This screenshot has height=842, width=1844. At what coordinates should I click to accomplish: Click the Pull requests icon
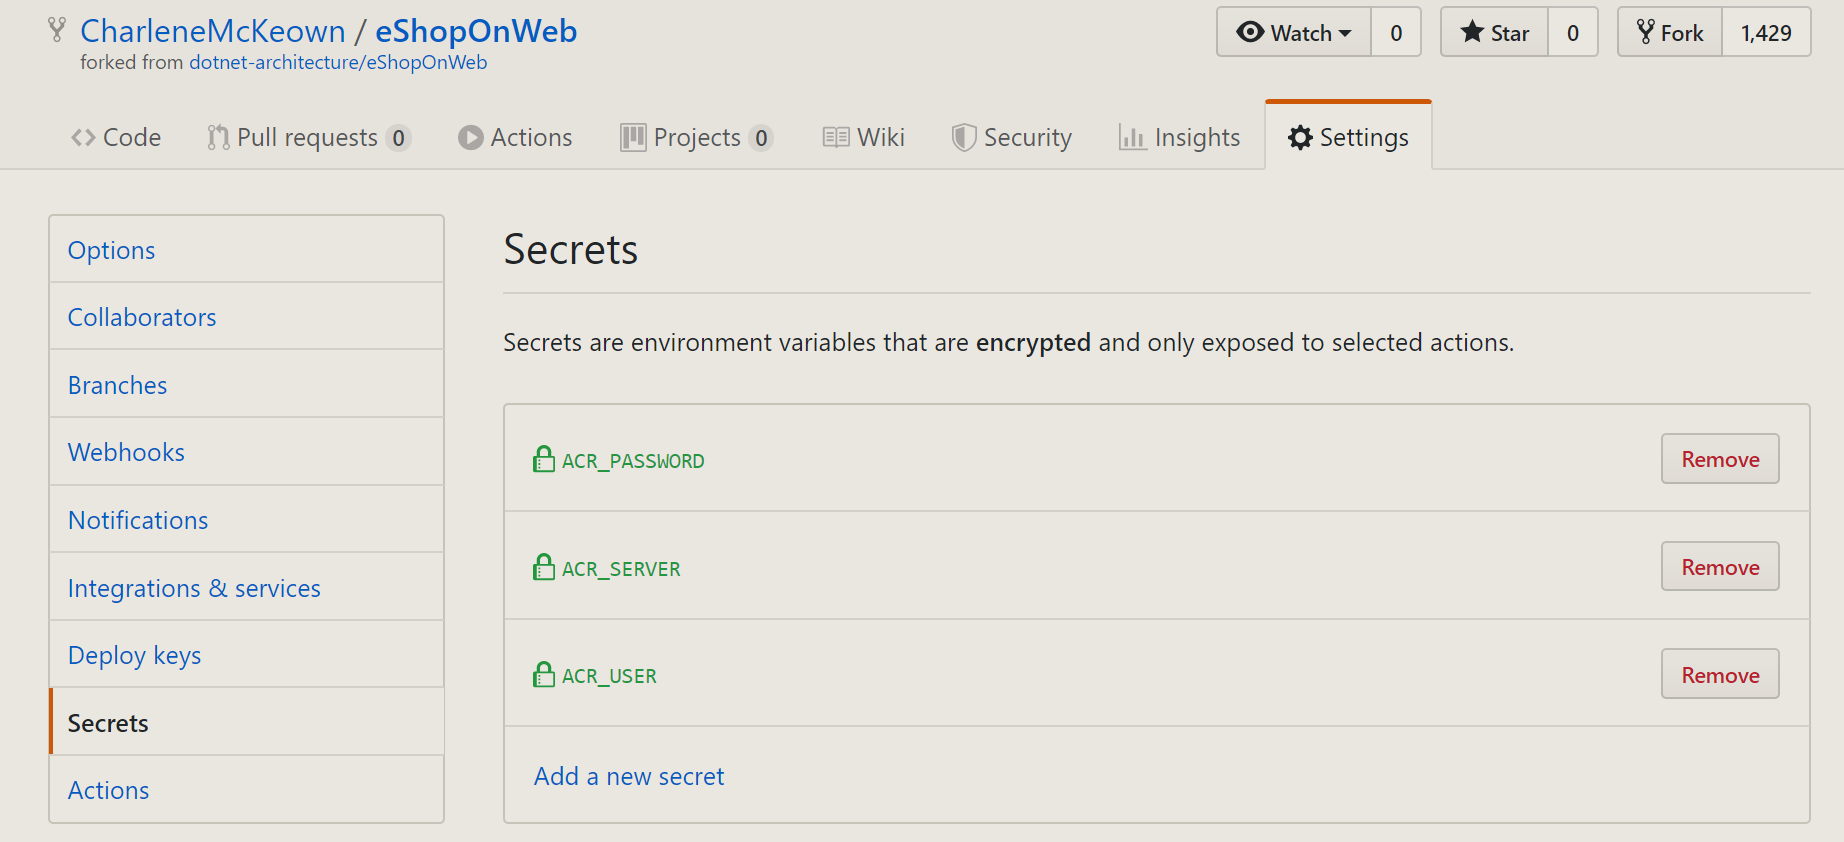pos(218,137)
